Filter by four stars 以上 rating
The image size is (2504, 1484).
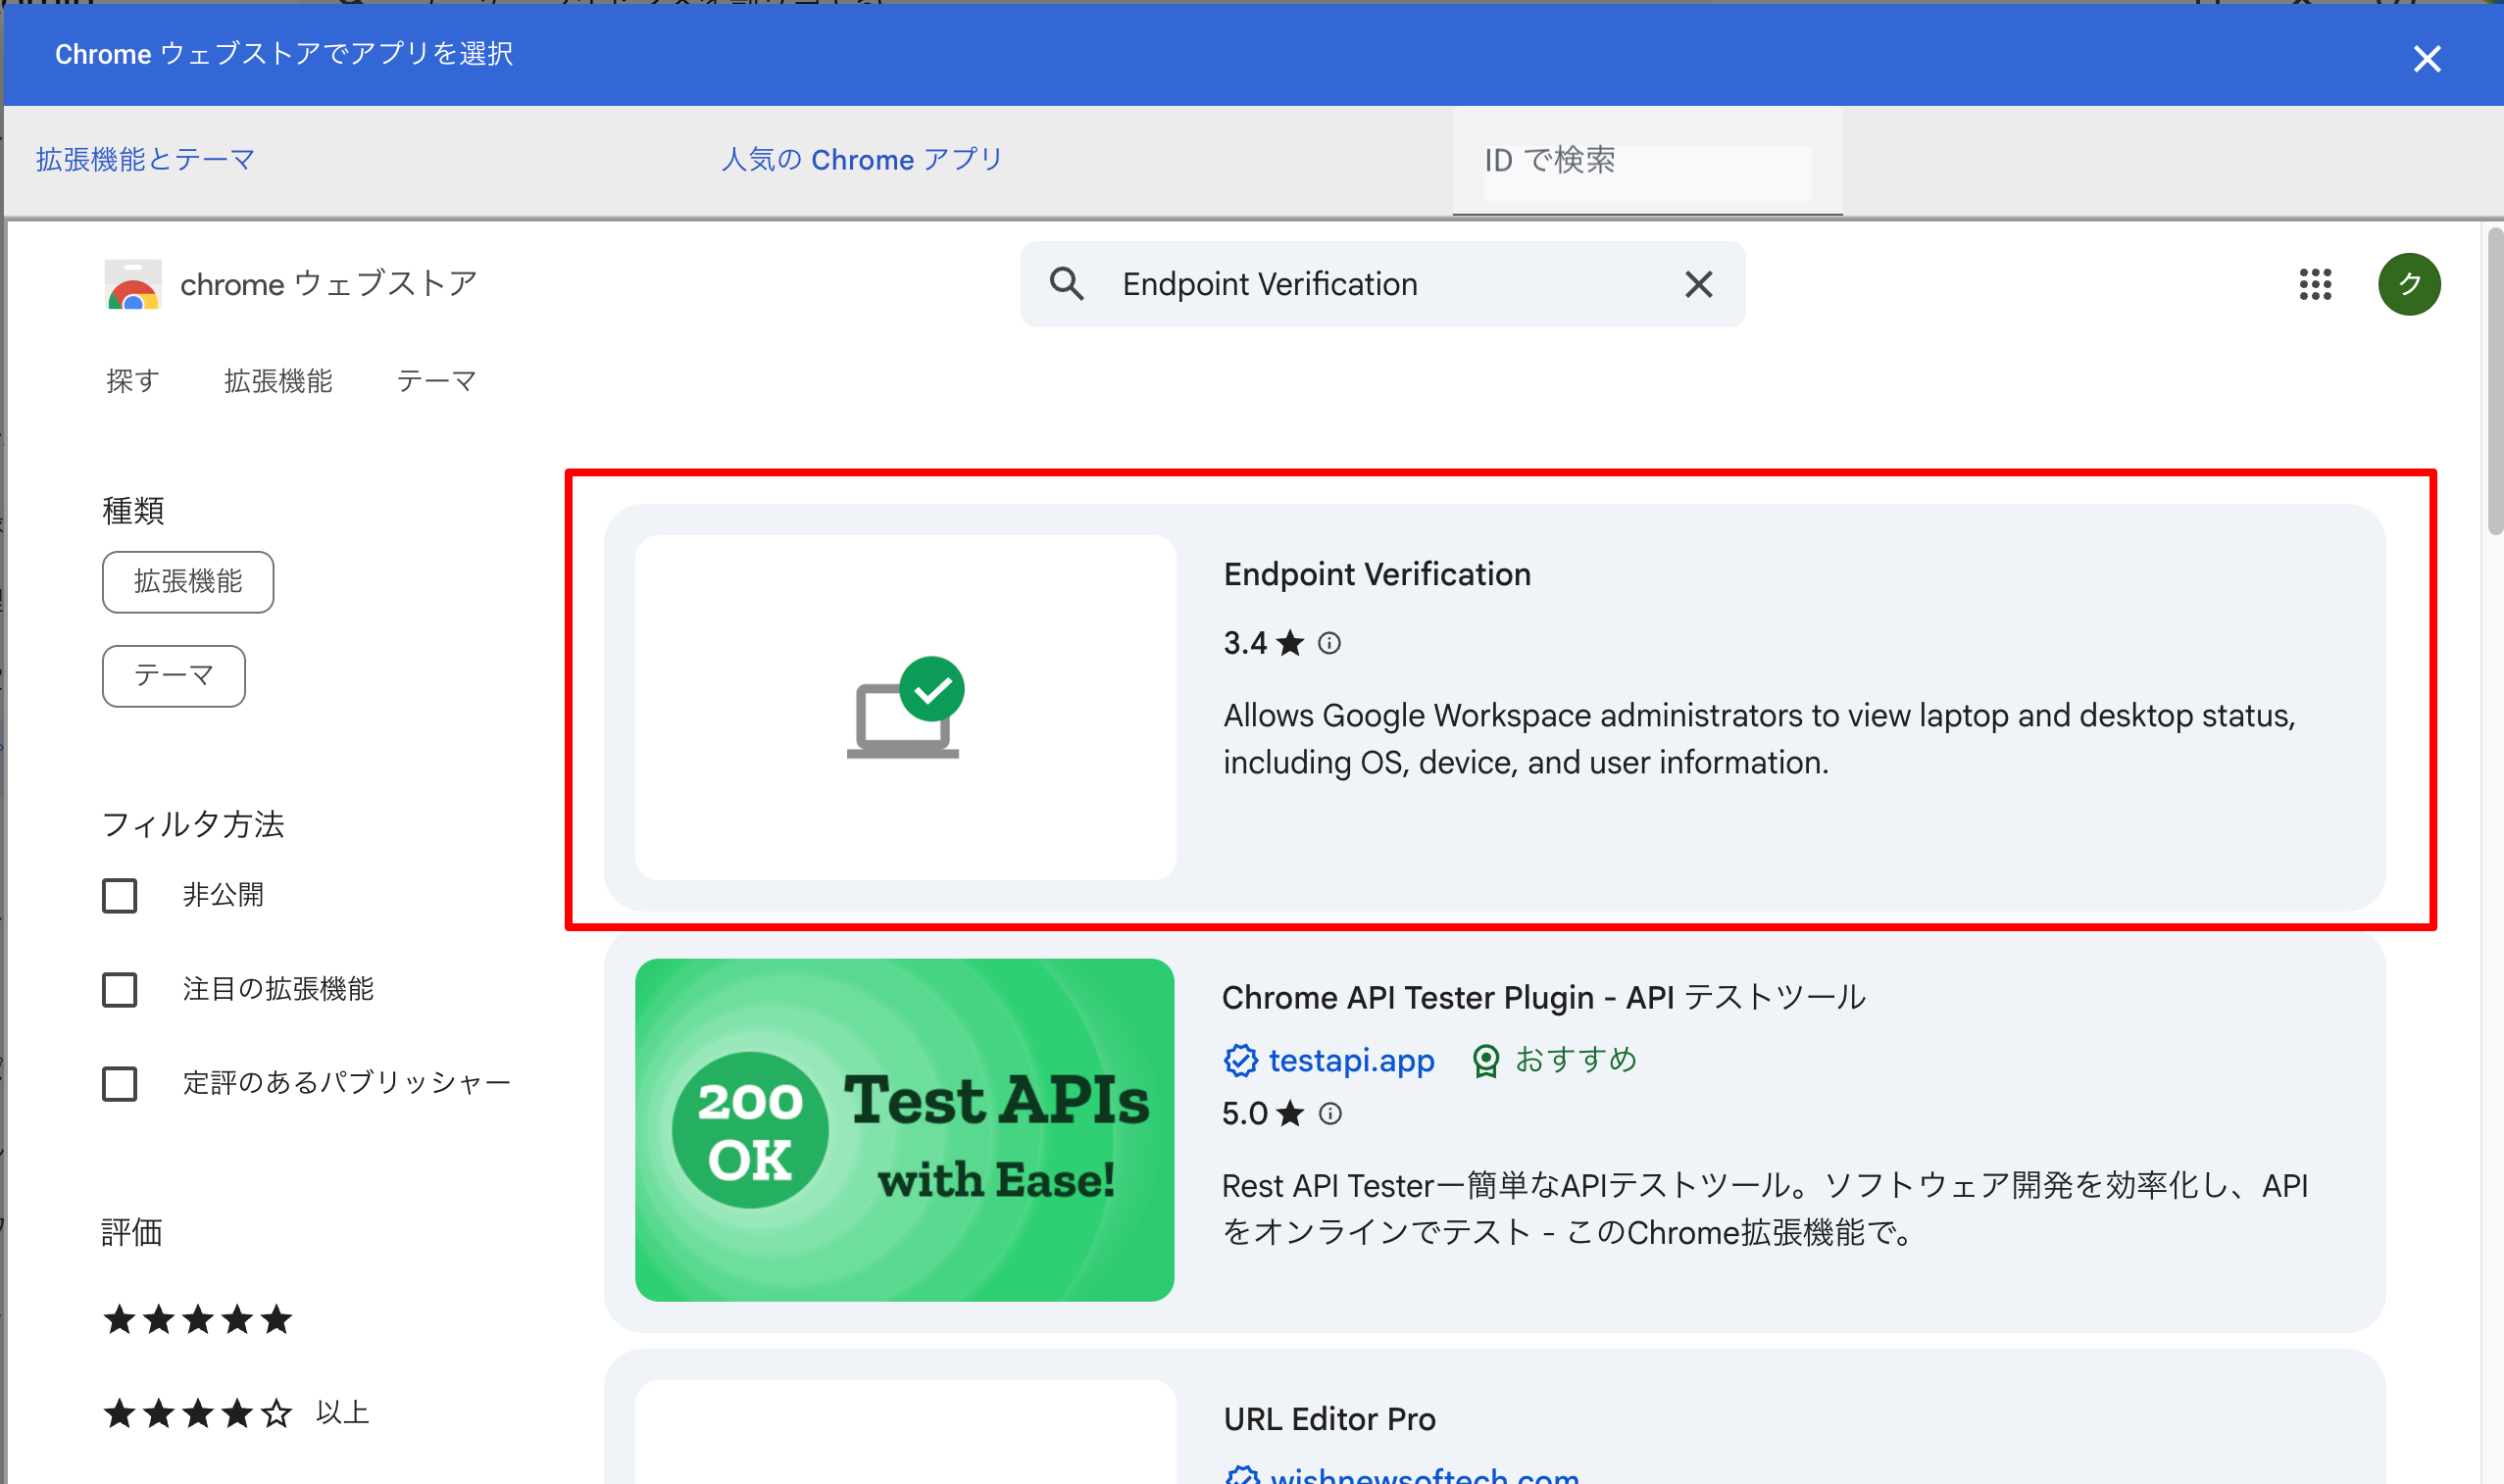click(237, 1414)
